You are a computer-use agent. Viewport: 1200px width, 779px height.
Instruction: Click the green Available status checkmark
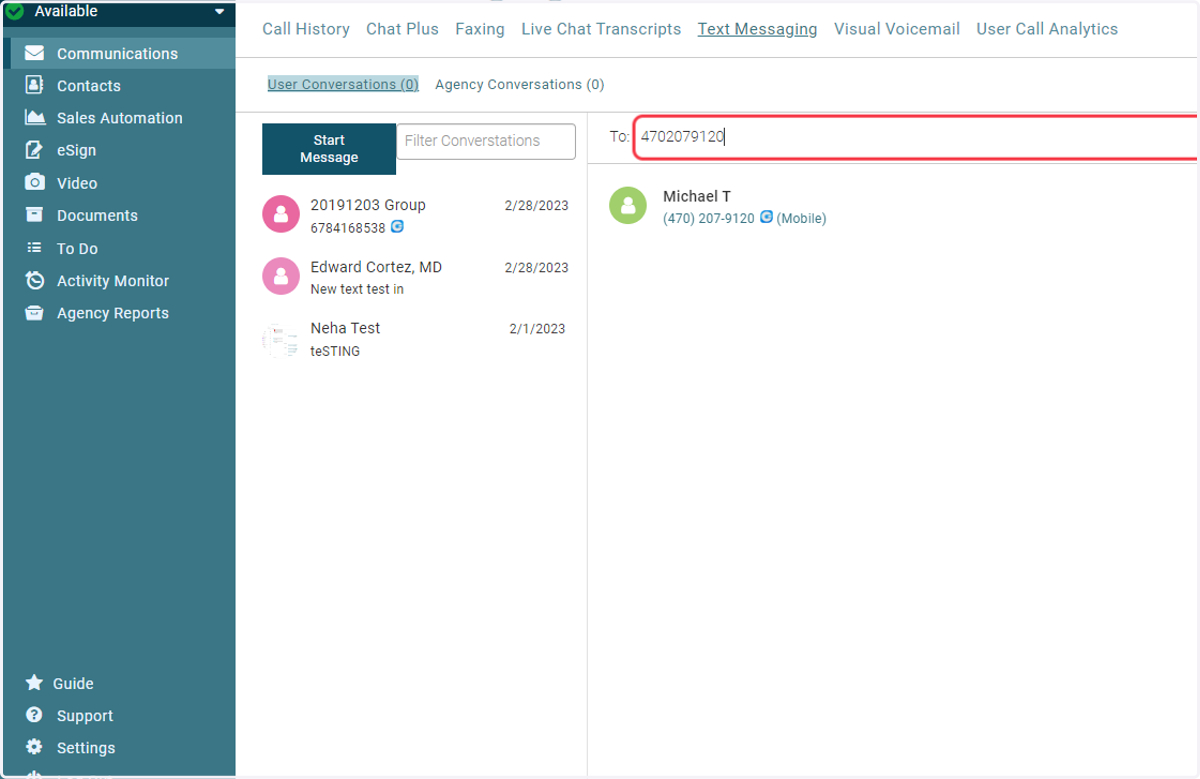point(14,12)
